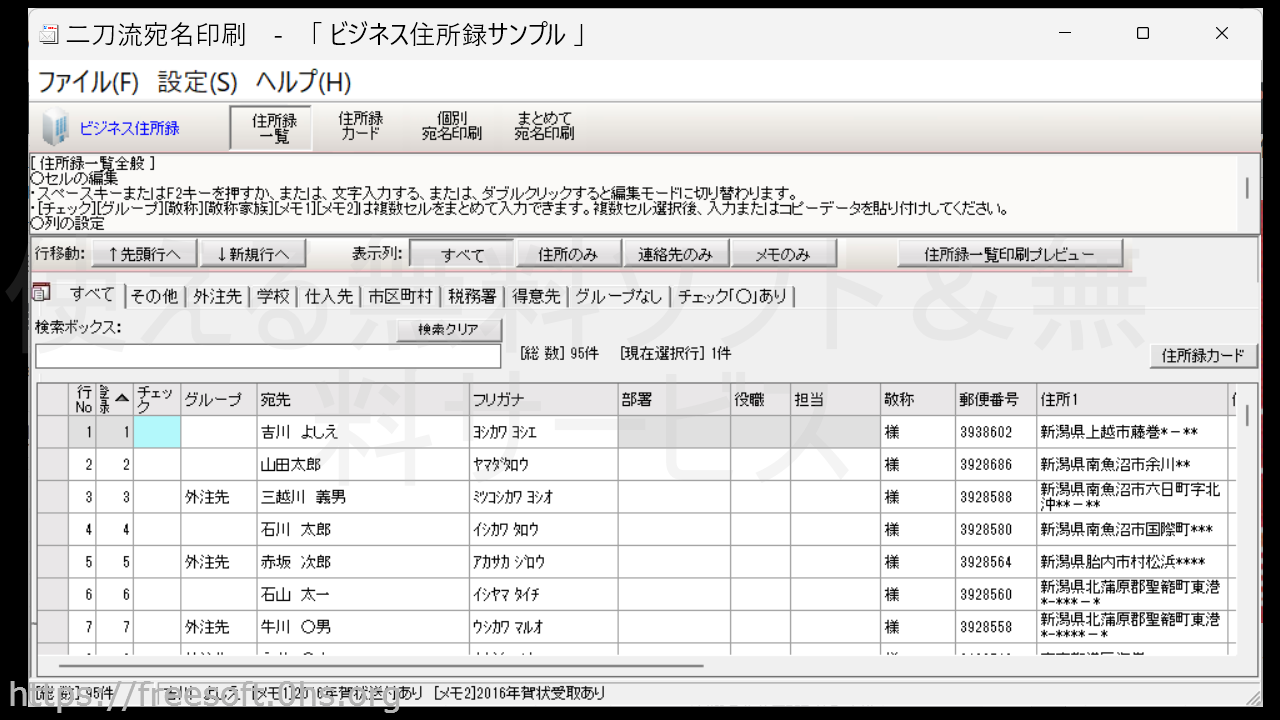Toggle the チェック cell for 山田太郎
1280x720 pixels.
pyautogui.click(x=157, y=465)
